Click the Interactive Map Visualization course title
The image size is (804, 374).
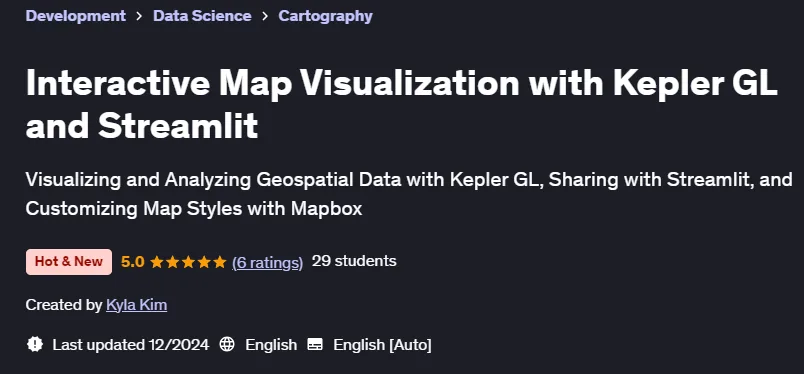pos(401,105)
